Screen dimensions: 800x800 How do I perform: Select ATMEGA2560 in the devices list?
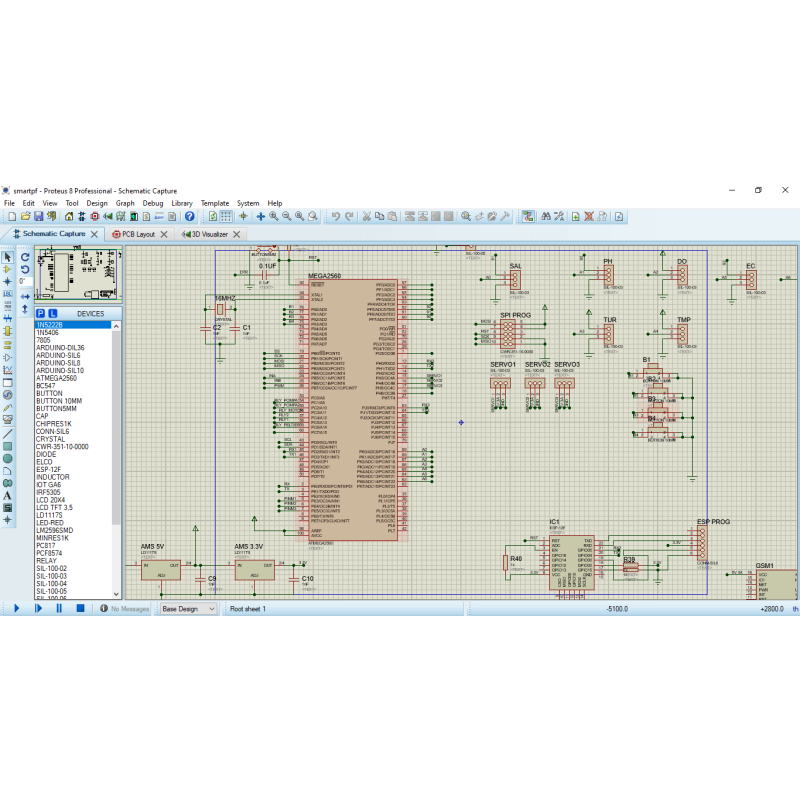pos(57,378)
